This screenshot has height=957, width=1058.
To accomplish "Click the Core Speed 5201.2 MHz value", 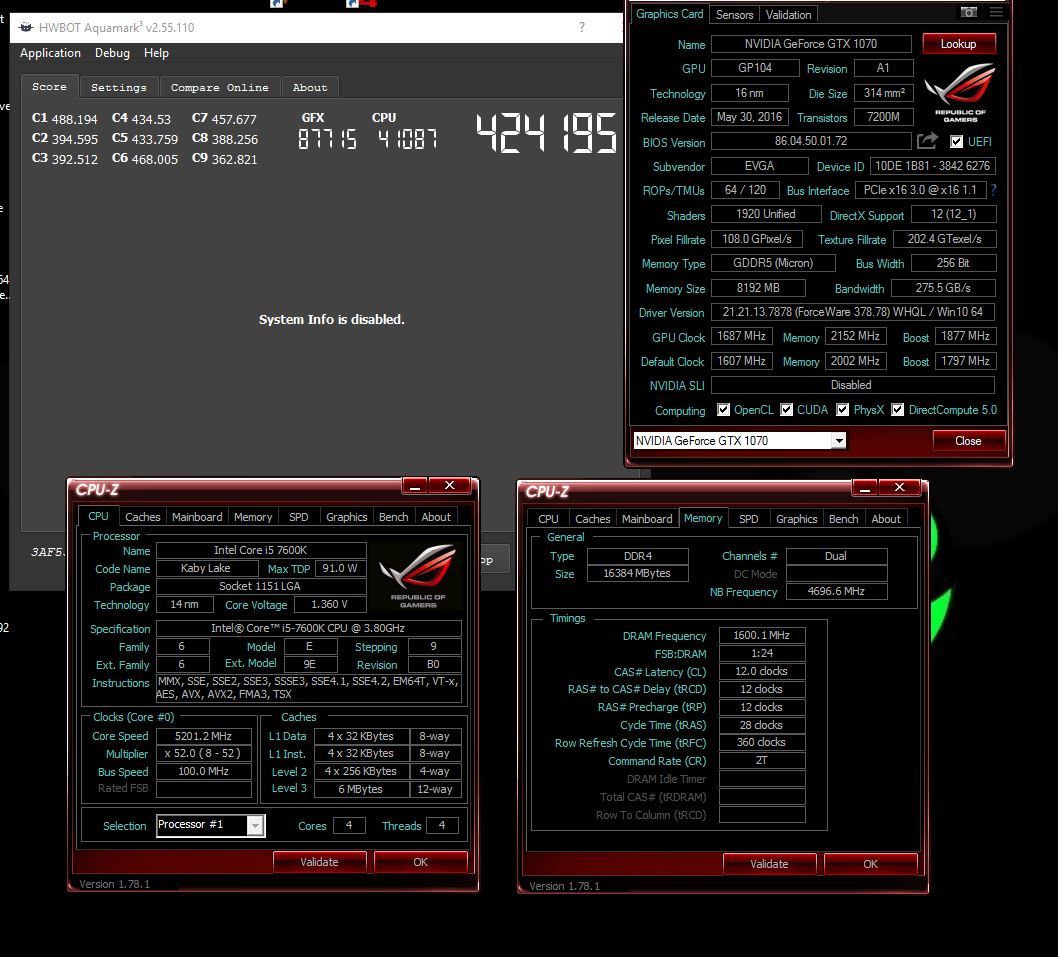I will [x=203, y=736].
